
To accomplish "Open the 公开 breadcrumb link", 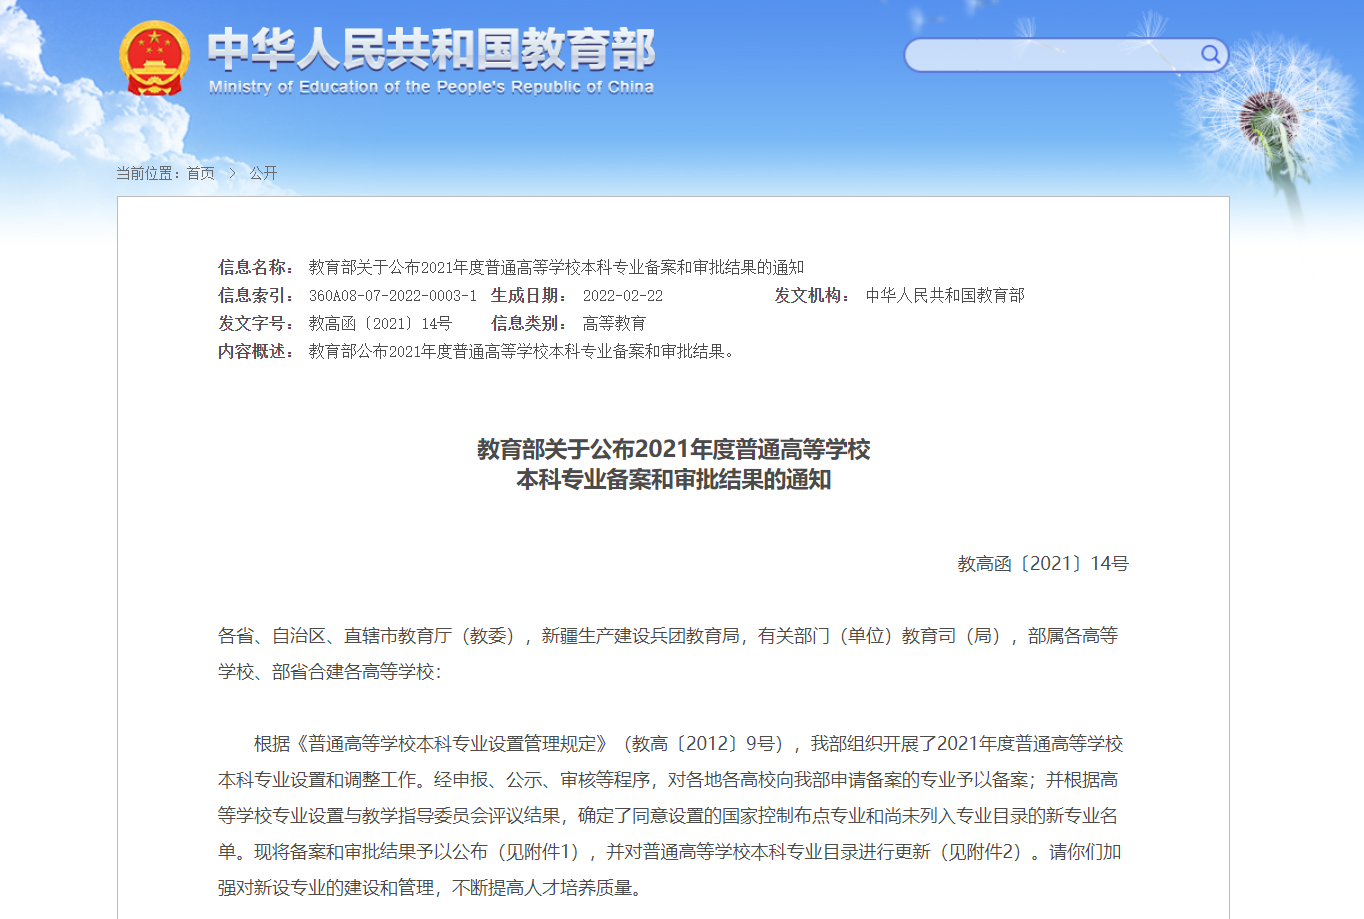I will pos(263,173).
